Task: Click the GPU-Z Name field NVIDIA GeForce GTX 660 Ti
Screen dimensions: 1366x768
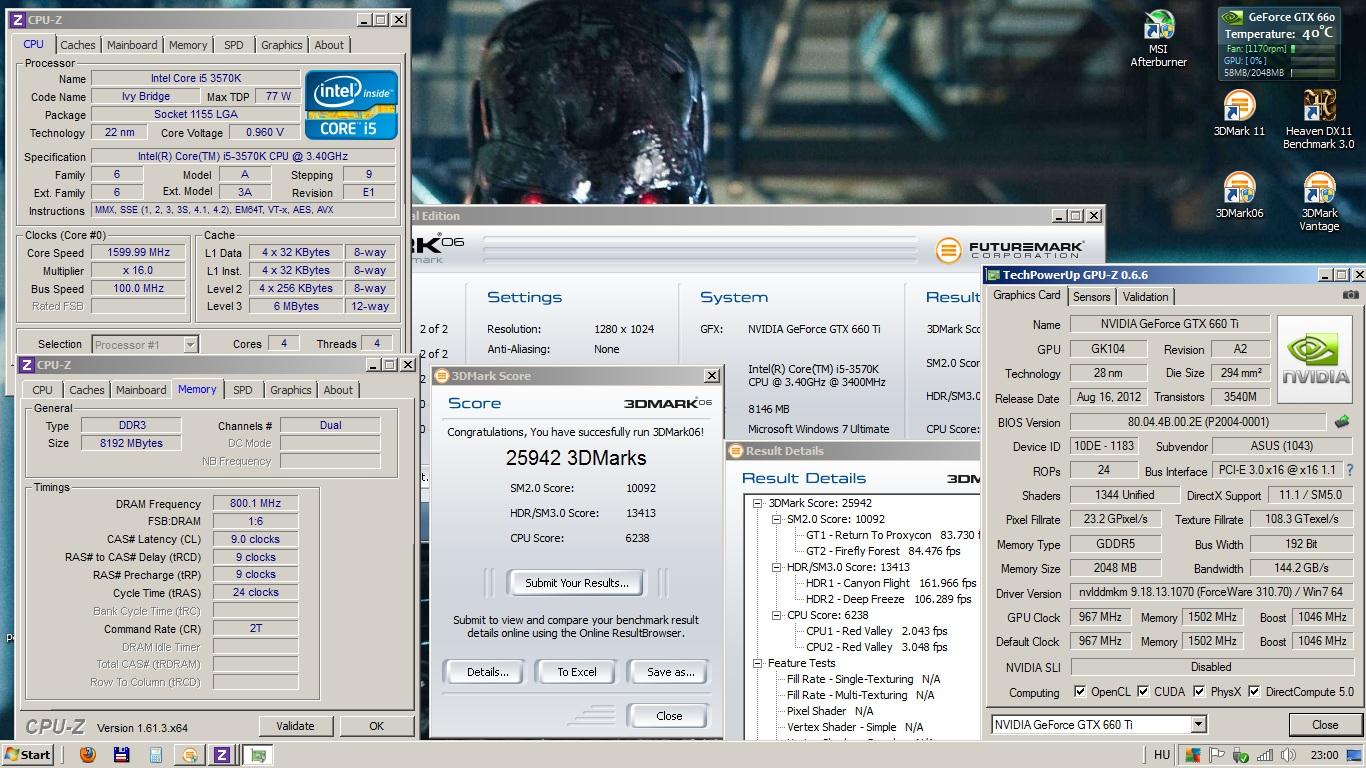Action: pos(1169,324)
